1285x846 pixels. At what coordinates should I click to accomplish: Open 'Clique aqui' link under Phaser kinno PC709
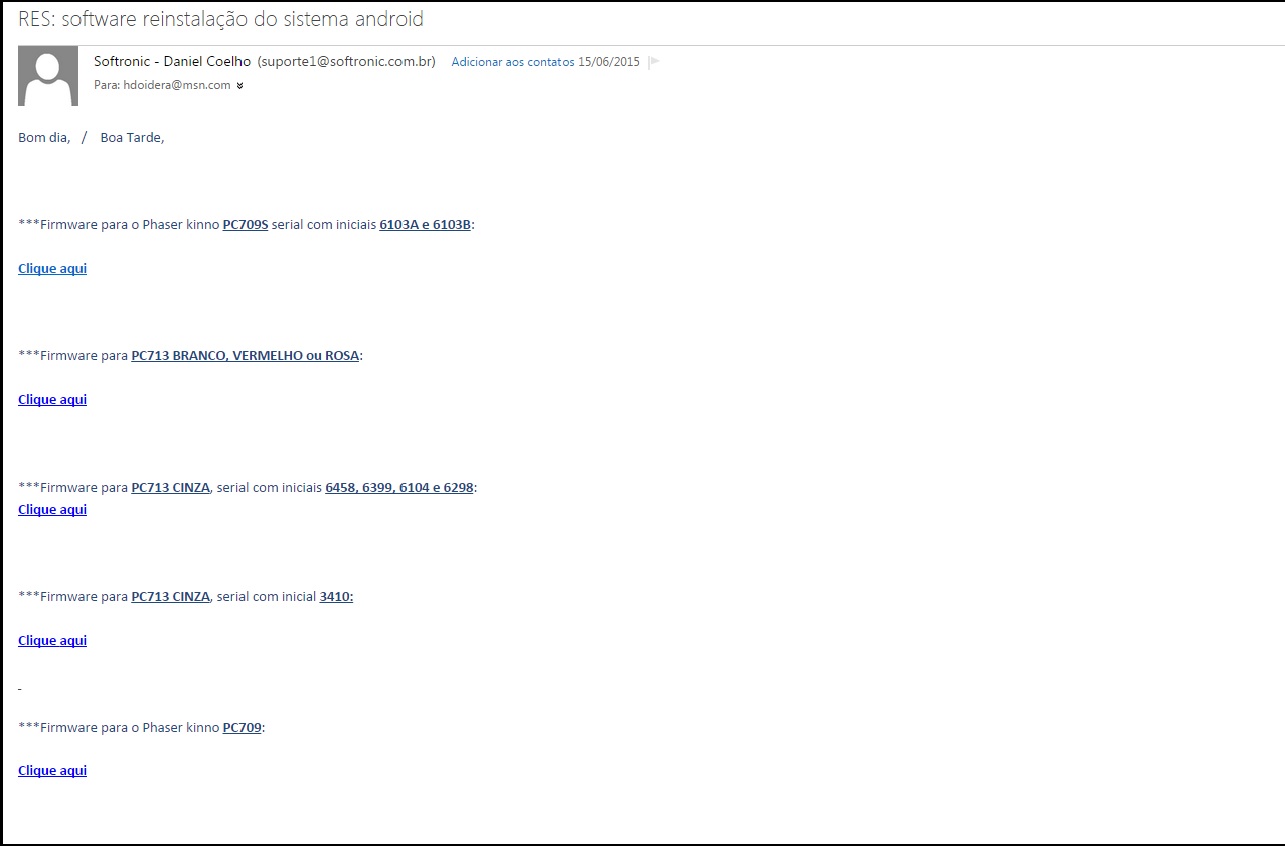pos(52,771)
